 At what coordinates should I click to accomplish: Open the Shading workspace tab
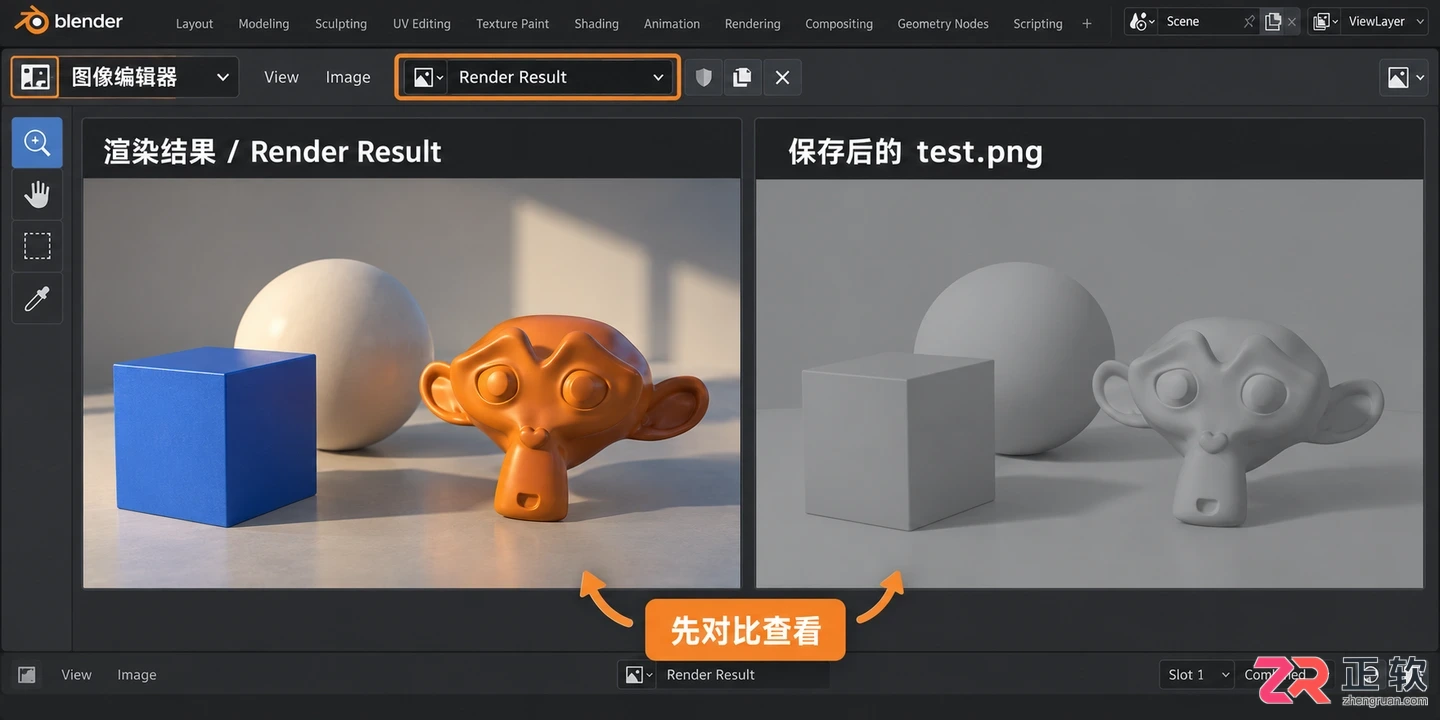pos(597,23)
